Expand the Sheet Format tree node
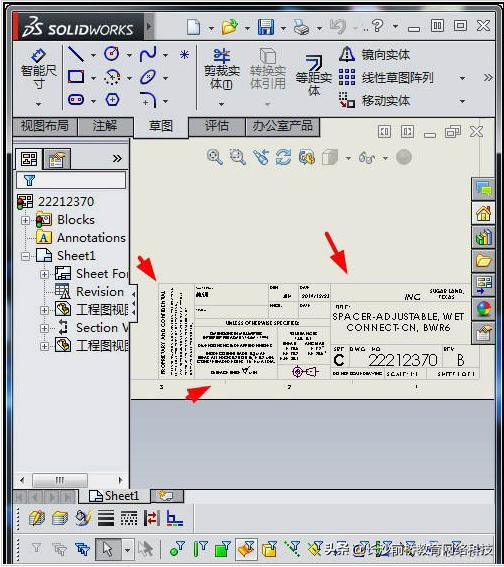This screenshot has height=567, width=504. pos(44,274)
